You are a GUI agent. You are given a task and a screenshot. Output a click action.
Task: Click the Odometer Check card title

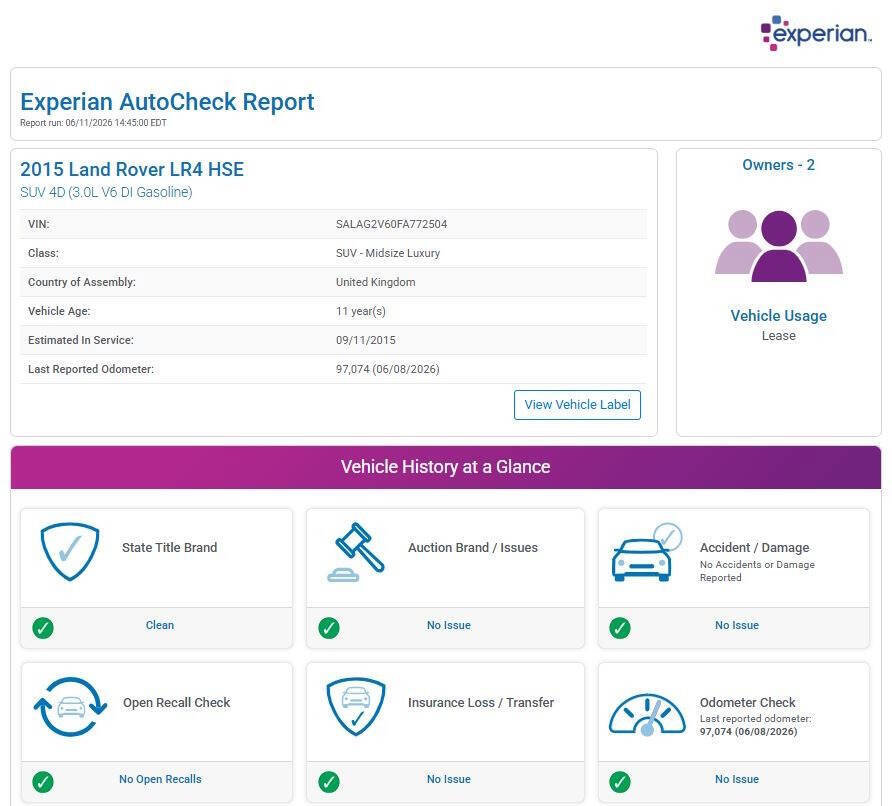[748, 702]
